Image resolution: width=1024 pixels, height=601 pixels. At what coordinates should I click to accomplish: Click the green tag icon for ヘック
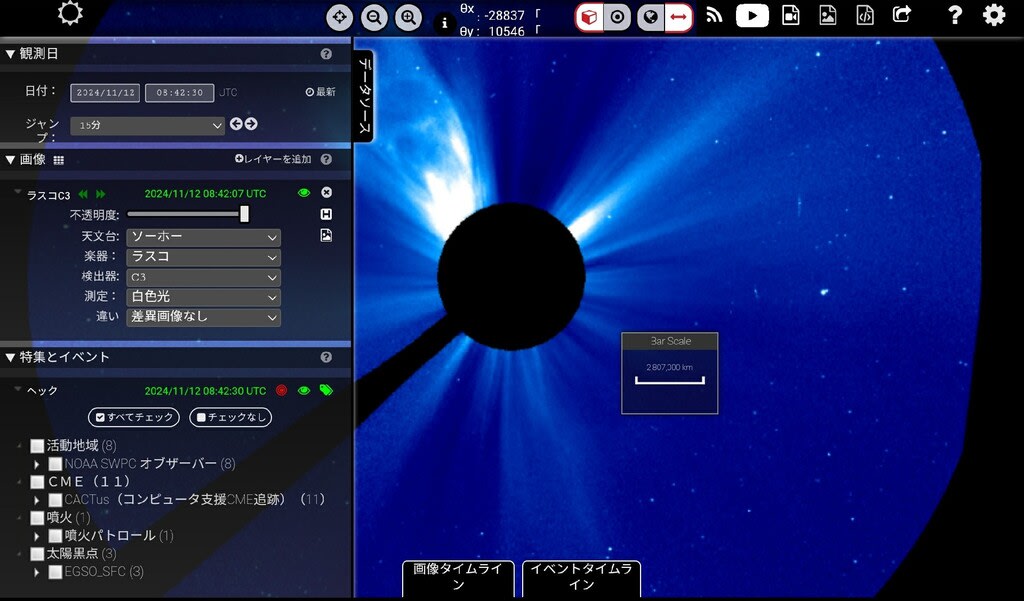(326, 390)
